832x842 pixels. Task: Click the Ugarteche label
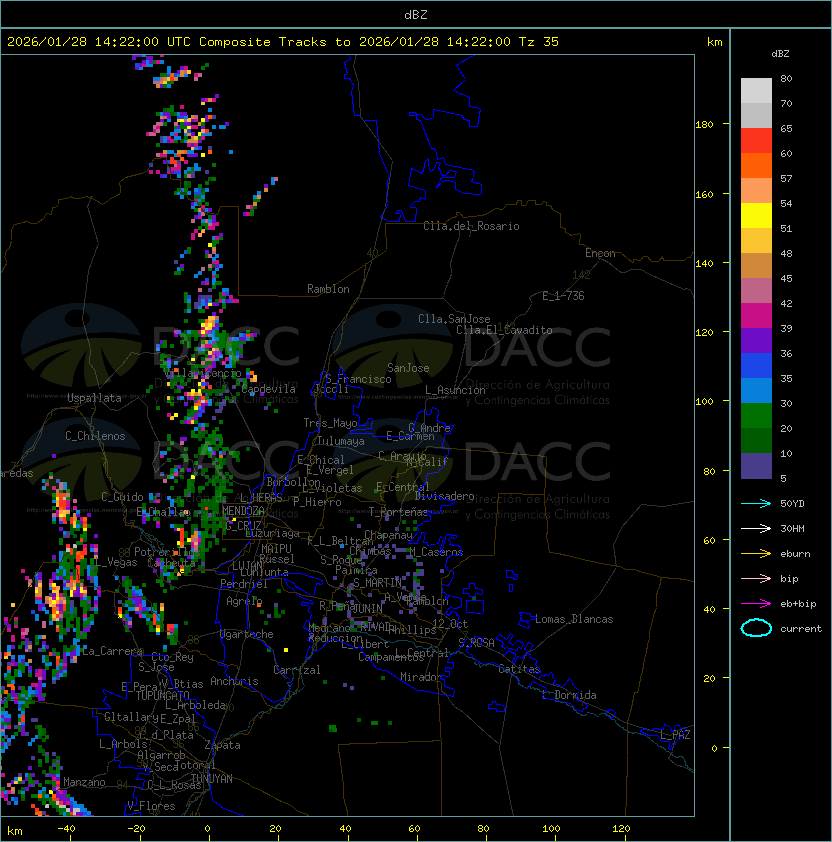click(x=247, y=634)
